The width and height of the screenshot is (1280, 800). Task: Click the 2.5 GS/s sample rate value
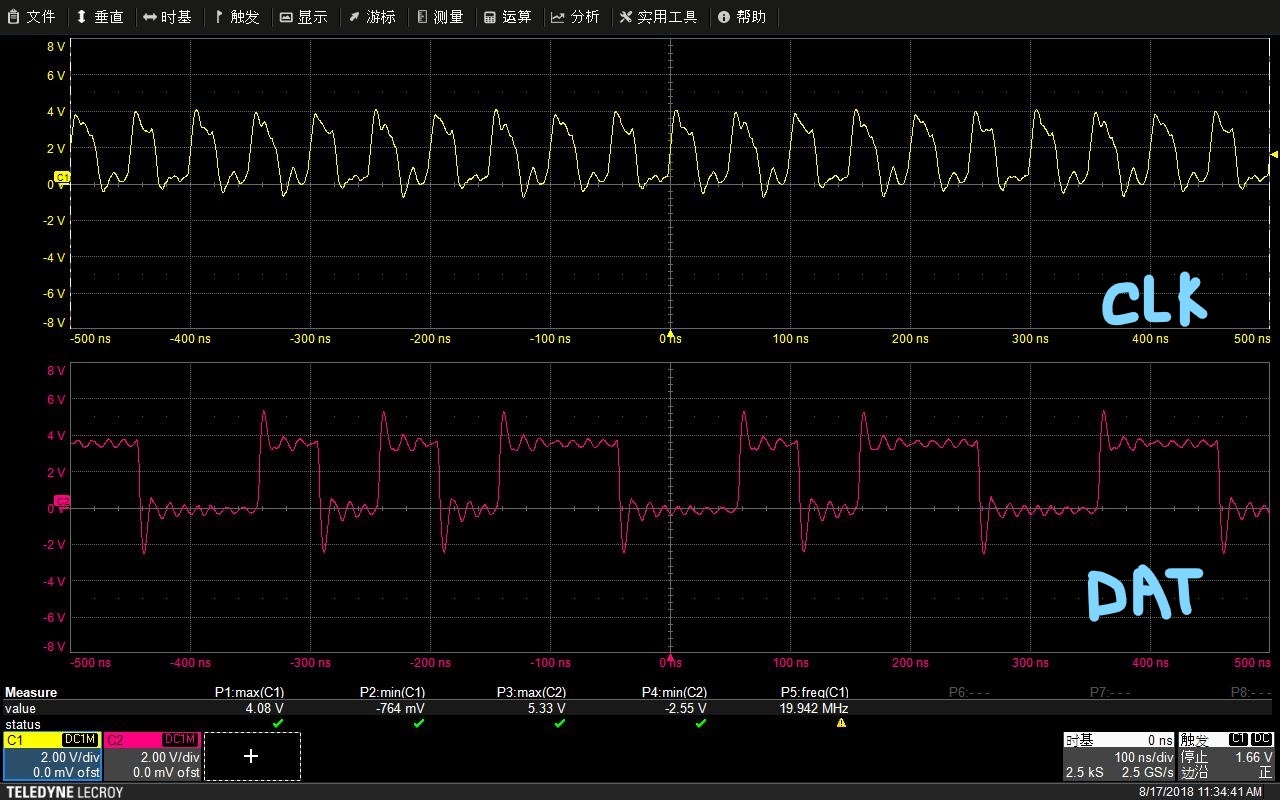(x=1147, y=773)
